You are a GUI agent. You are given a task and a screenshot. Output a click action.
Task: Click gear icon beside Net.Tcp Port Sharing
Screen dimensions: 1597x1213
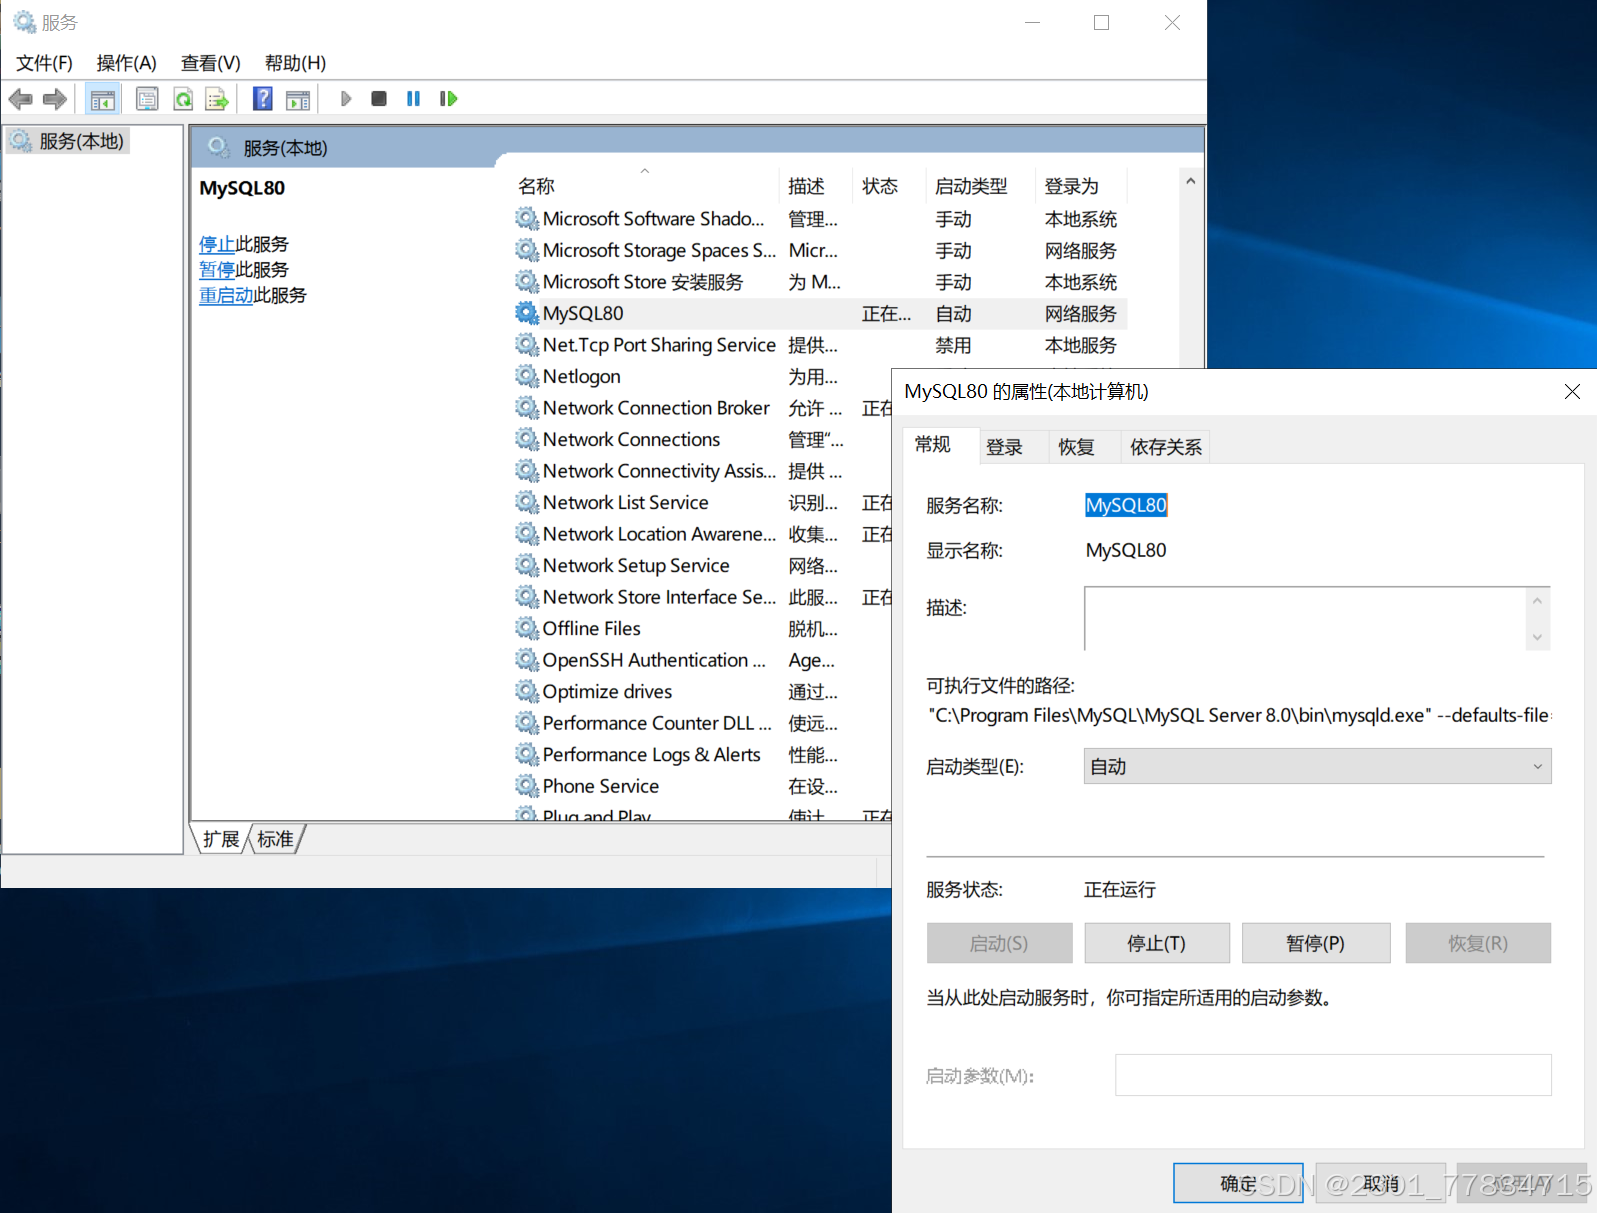click(527, 345)
